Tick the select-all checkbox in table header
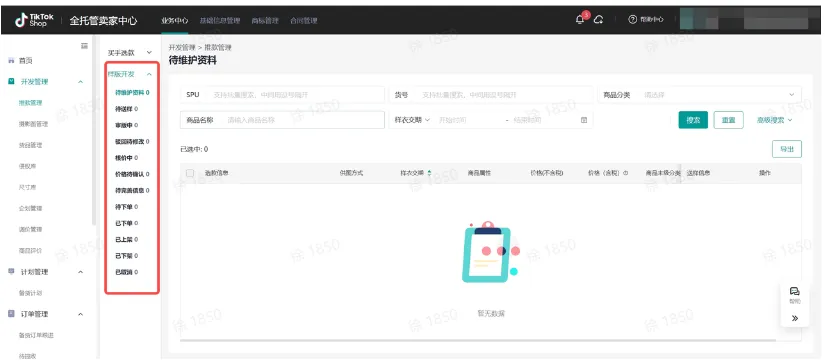825x363 pixels. (x=190, y=173)
